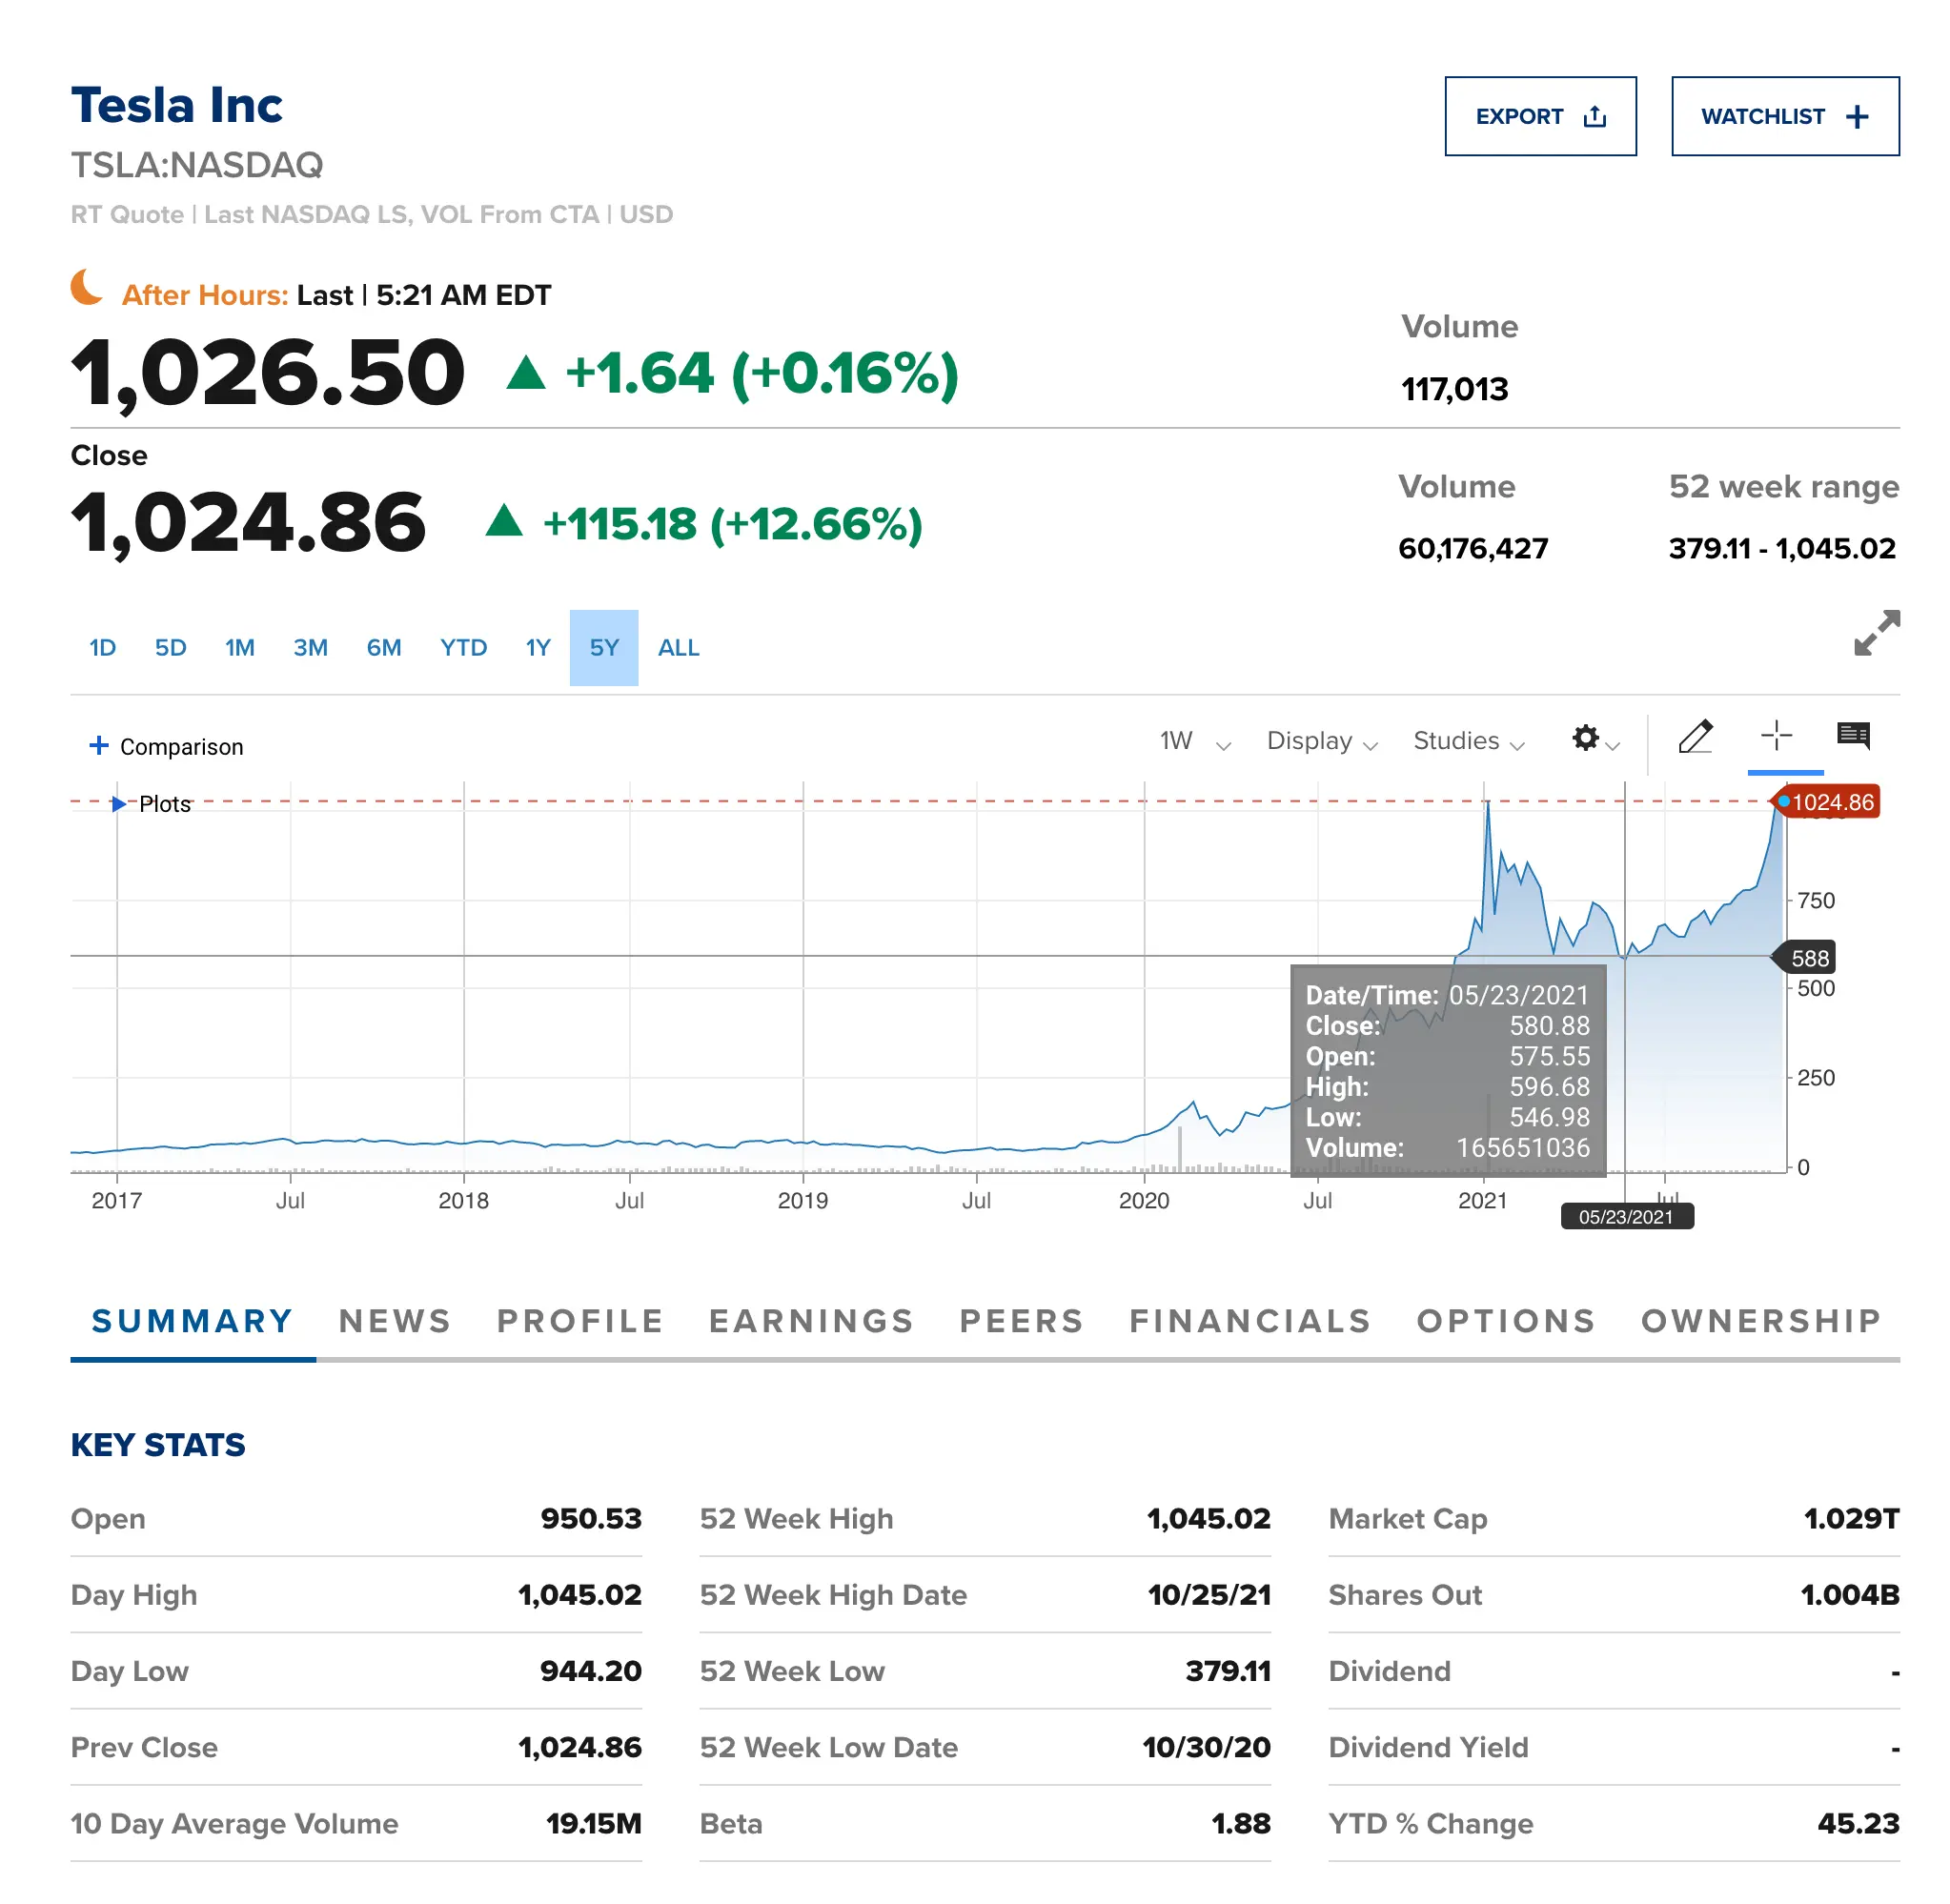Click the 2020 label on chart axis
Screen dimensions: 1950x1904
click(x=1144, y=1201)
